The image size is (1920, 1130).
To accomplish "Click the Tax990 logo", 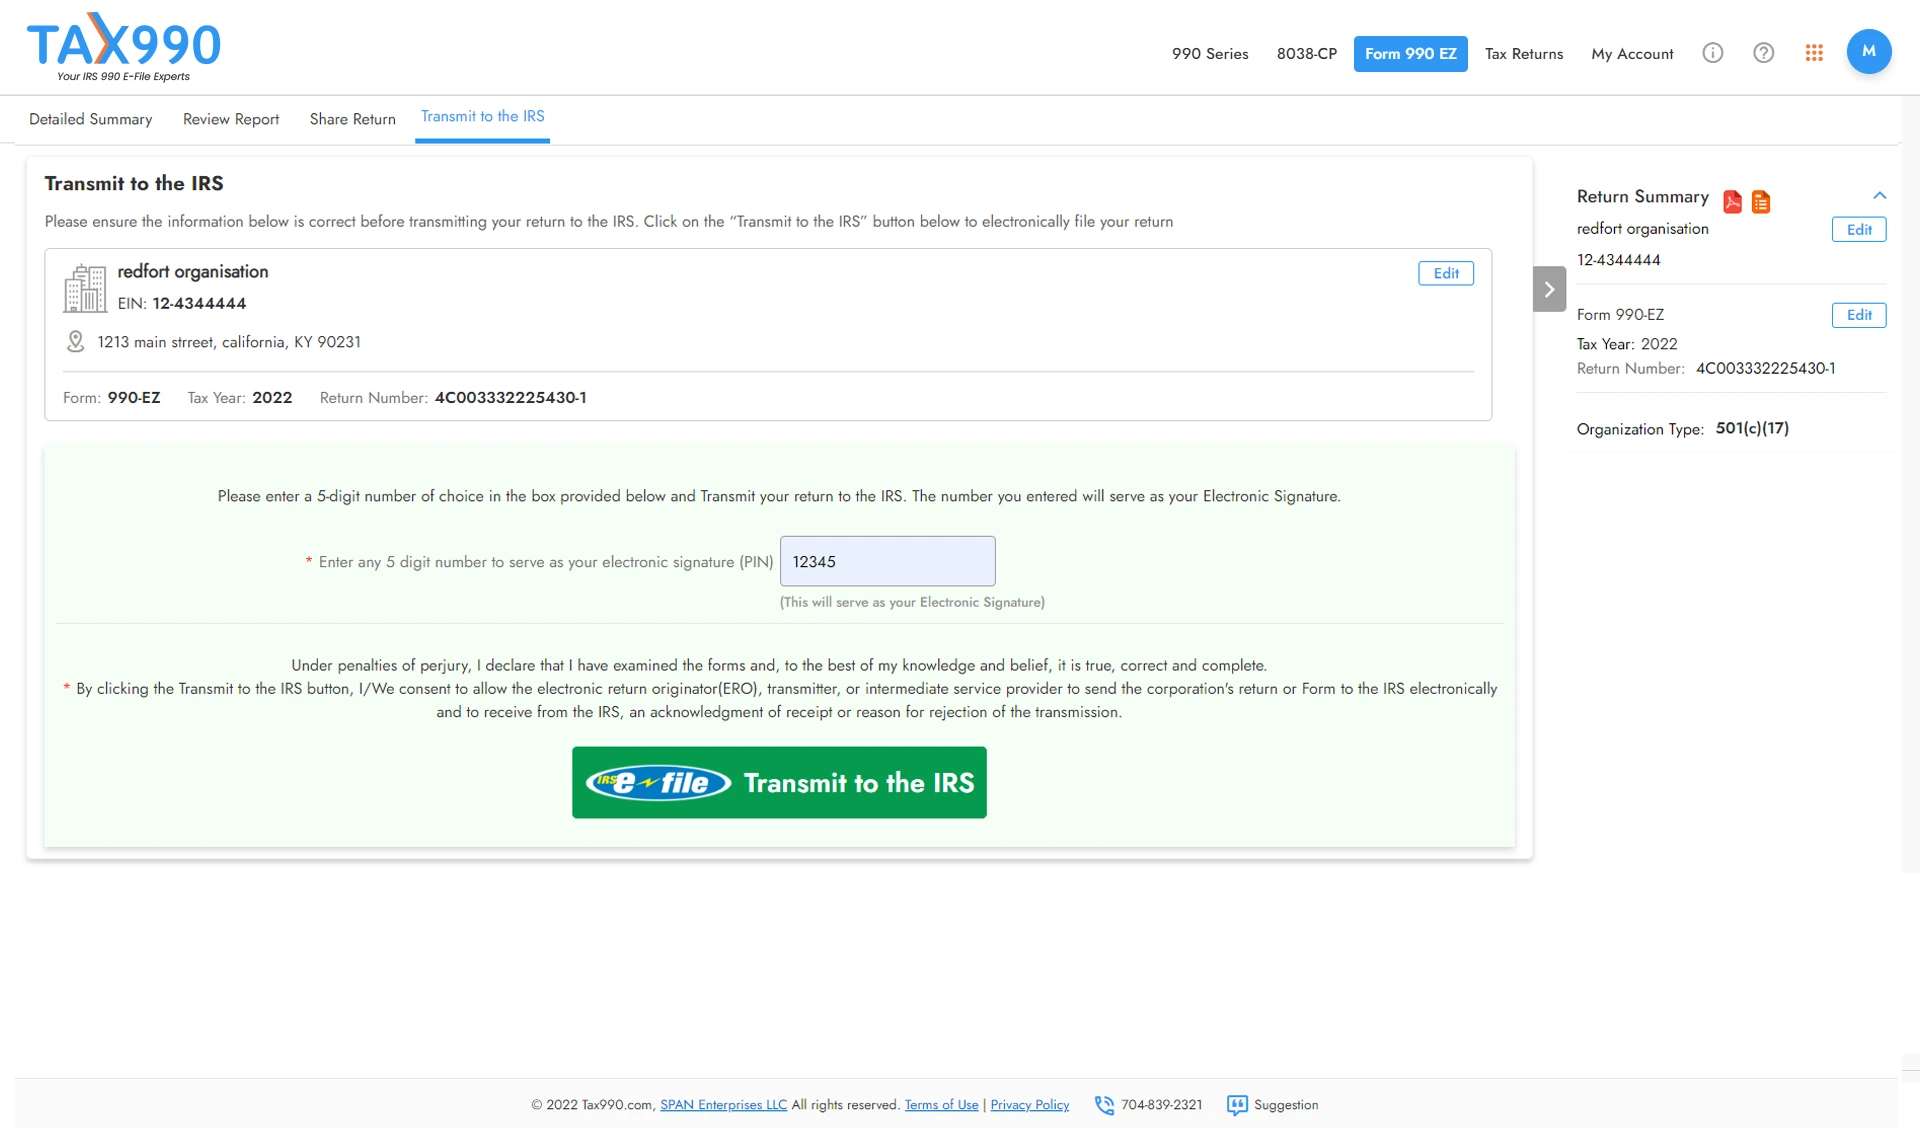I will point(123,47).
